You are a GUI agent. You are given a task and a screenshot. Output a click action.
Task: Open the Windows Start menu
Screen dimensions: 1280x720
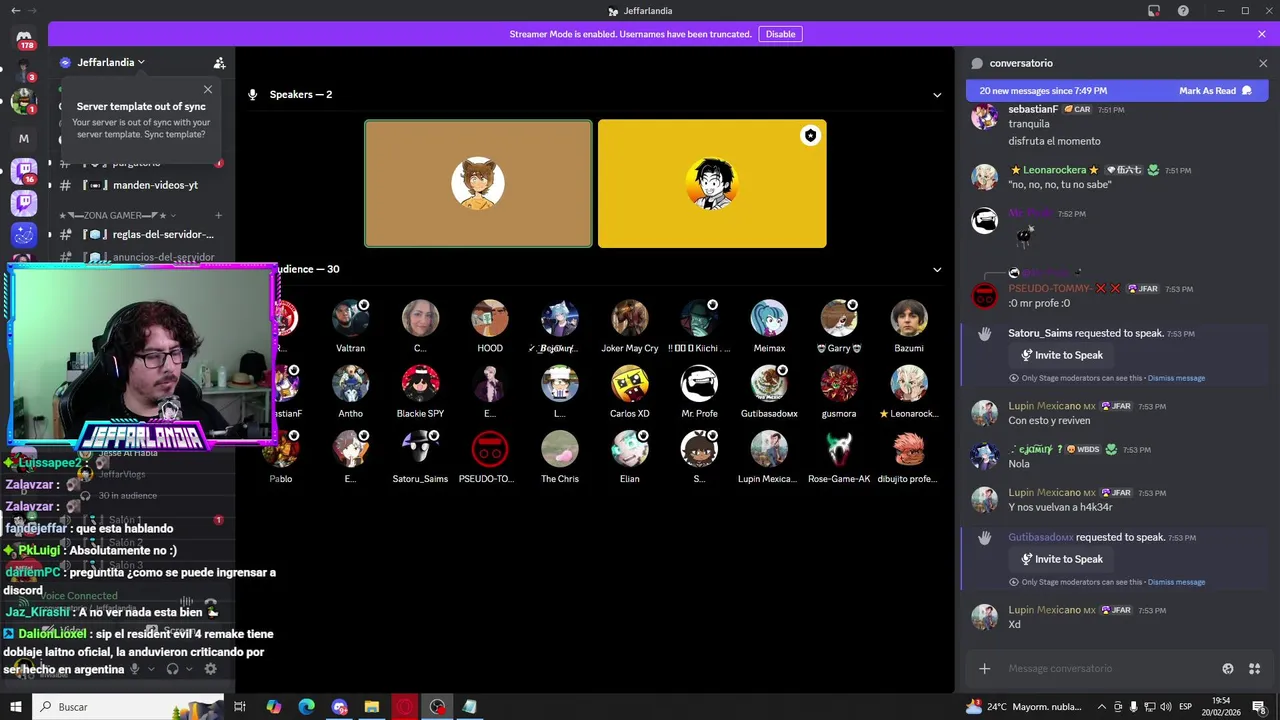click(16, 707)
